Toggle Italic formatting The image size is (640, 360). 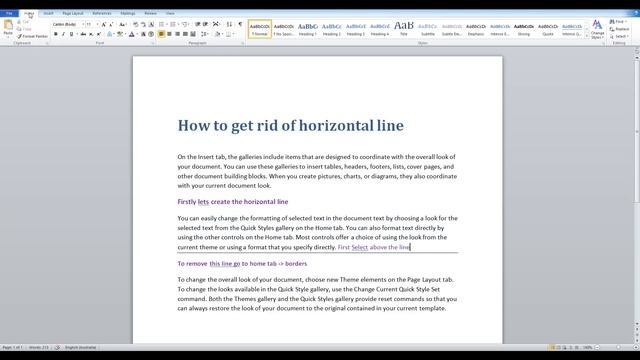point(63,34)
